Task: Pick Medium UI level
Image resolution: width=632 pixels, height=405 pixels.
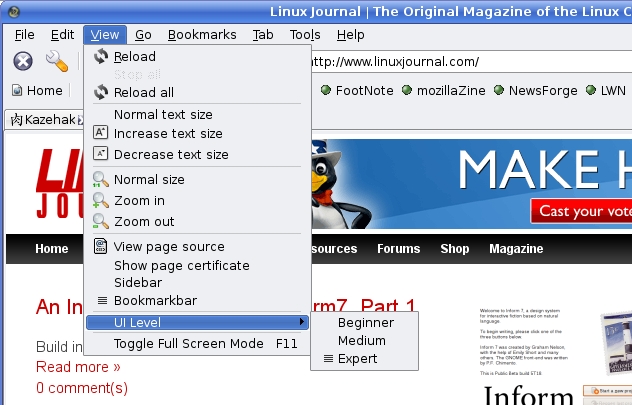Action: (361, 341)
